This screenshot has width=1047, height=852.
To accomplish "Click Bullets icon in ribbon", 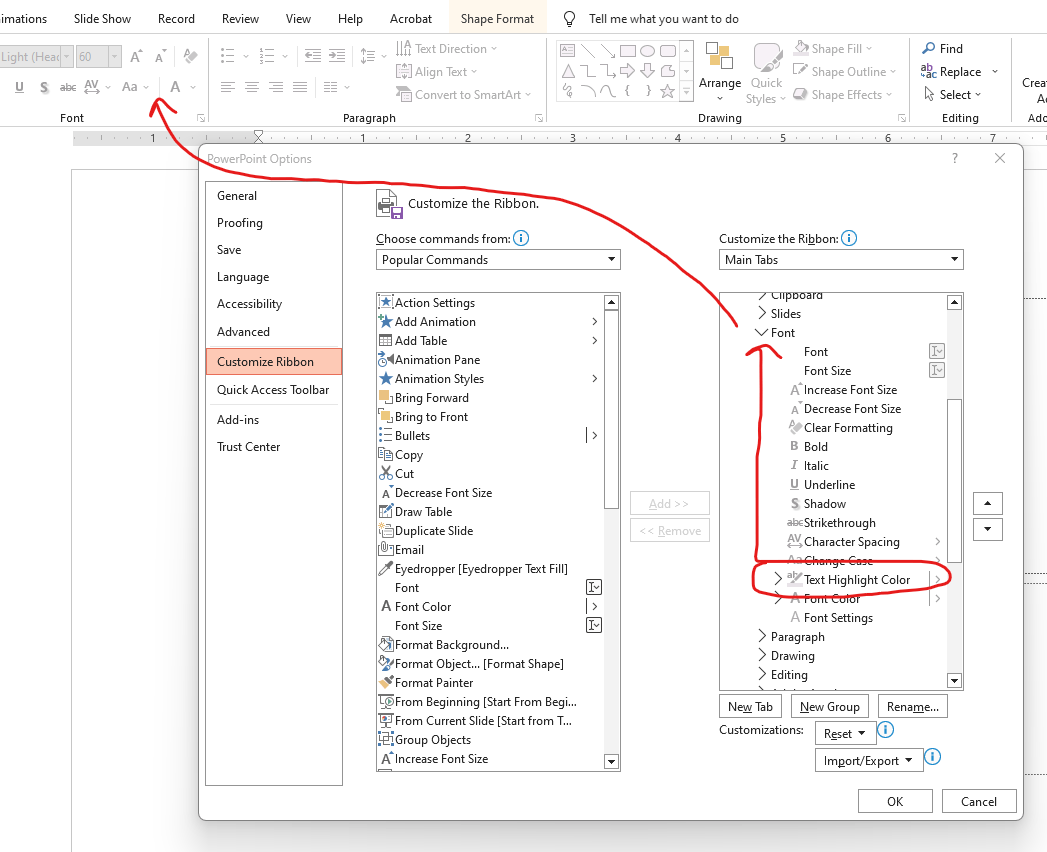I will click(x=228, y=56).
